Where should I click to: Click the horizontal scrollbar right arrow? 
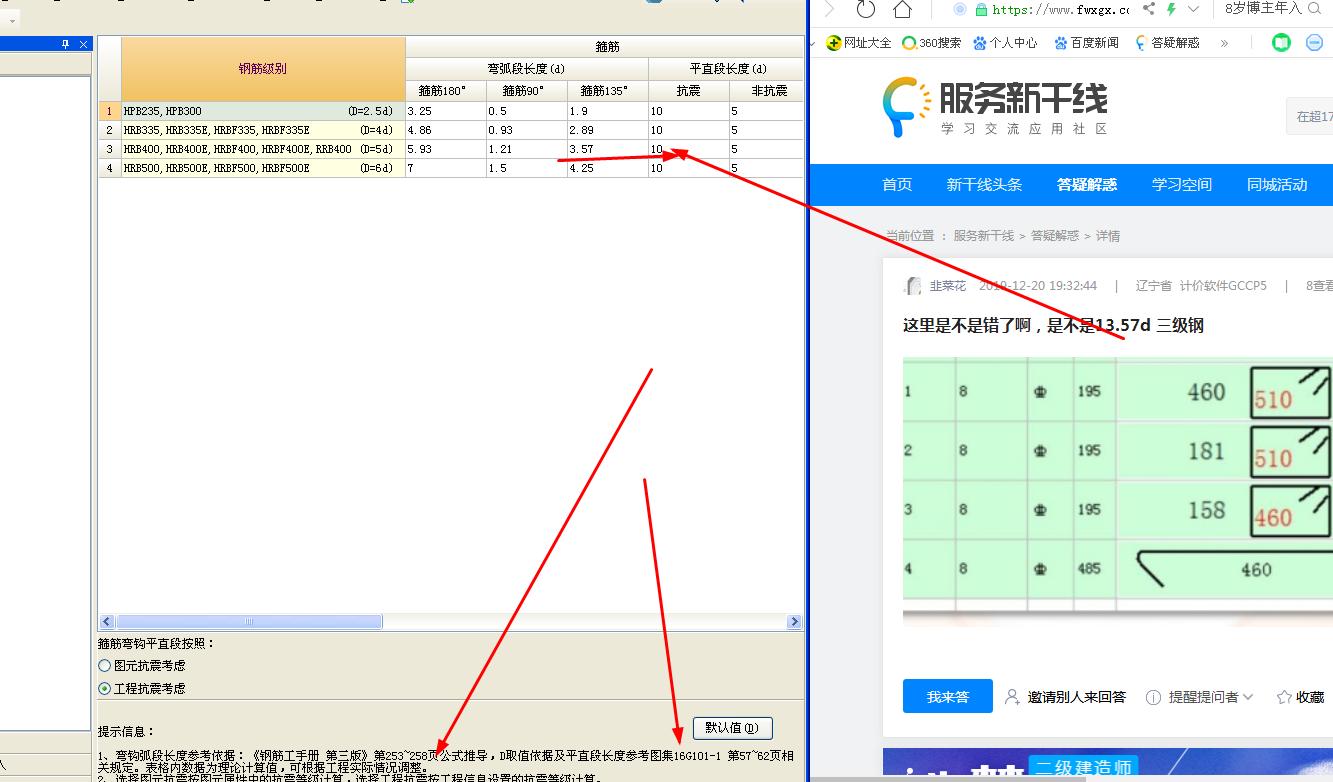pyautogui.click(x=795, y=622)
